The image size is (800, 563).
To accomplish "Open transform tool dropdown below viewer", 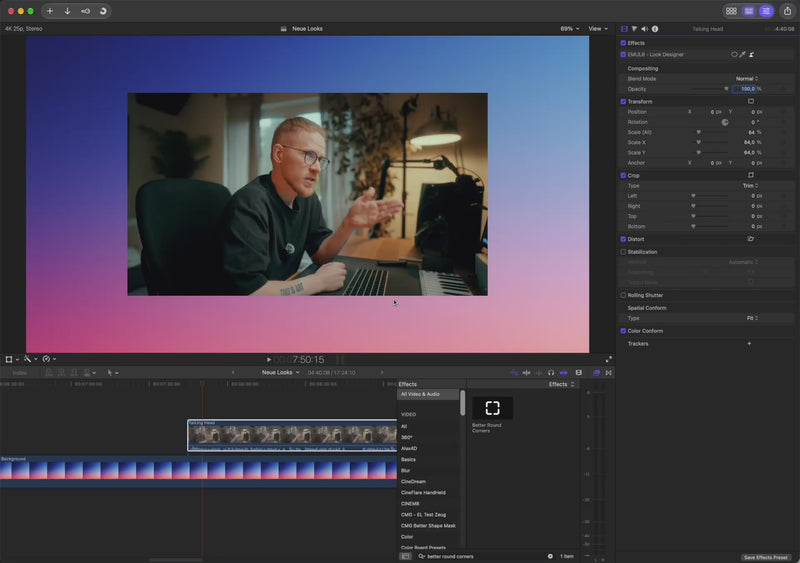I will [12, 359].
